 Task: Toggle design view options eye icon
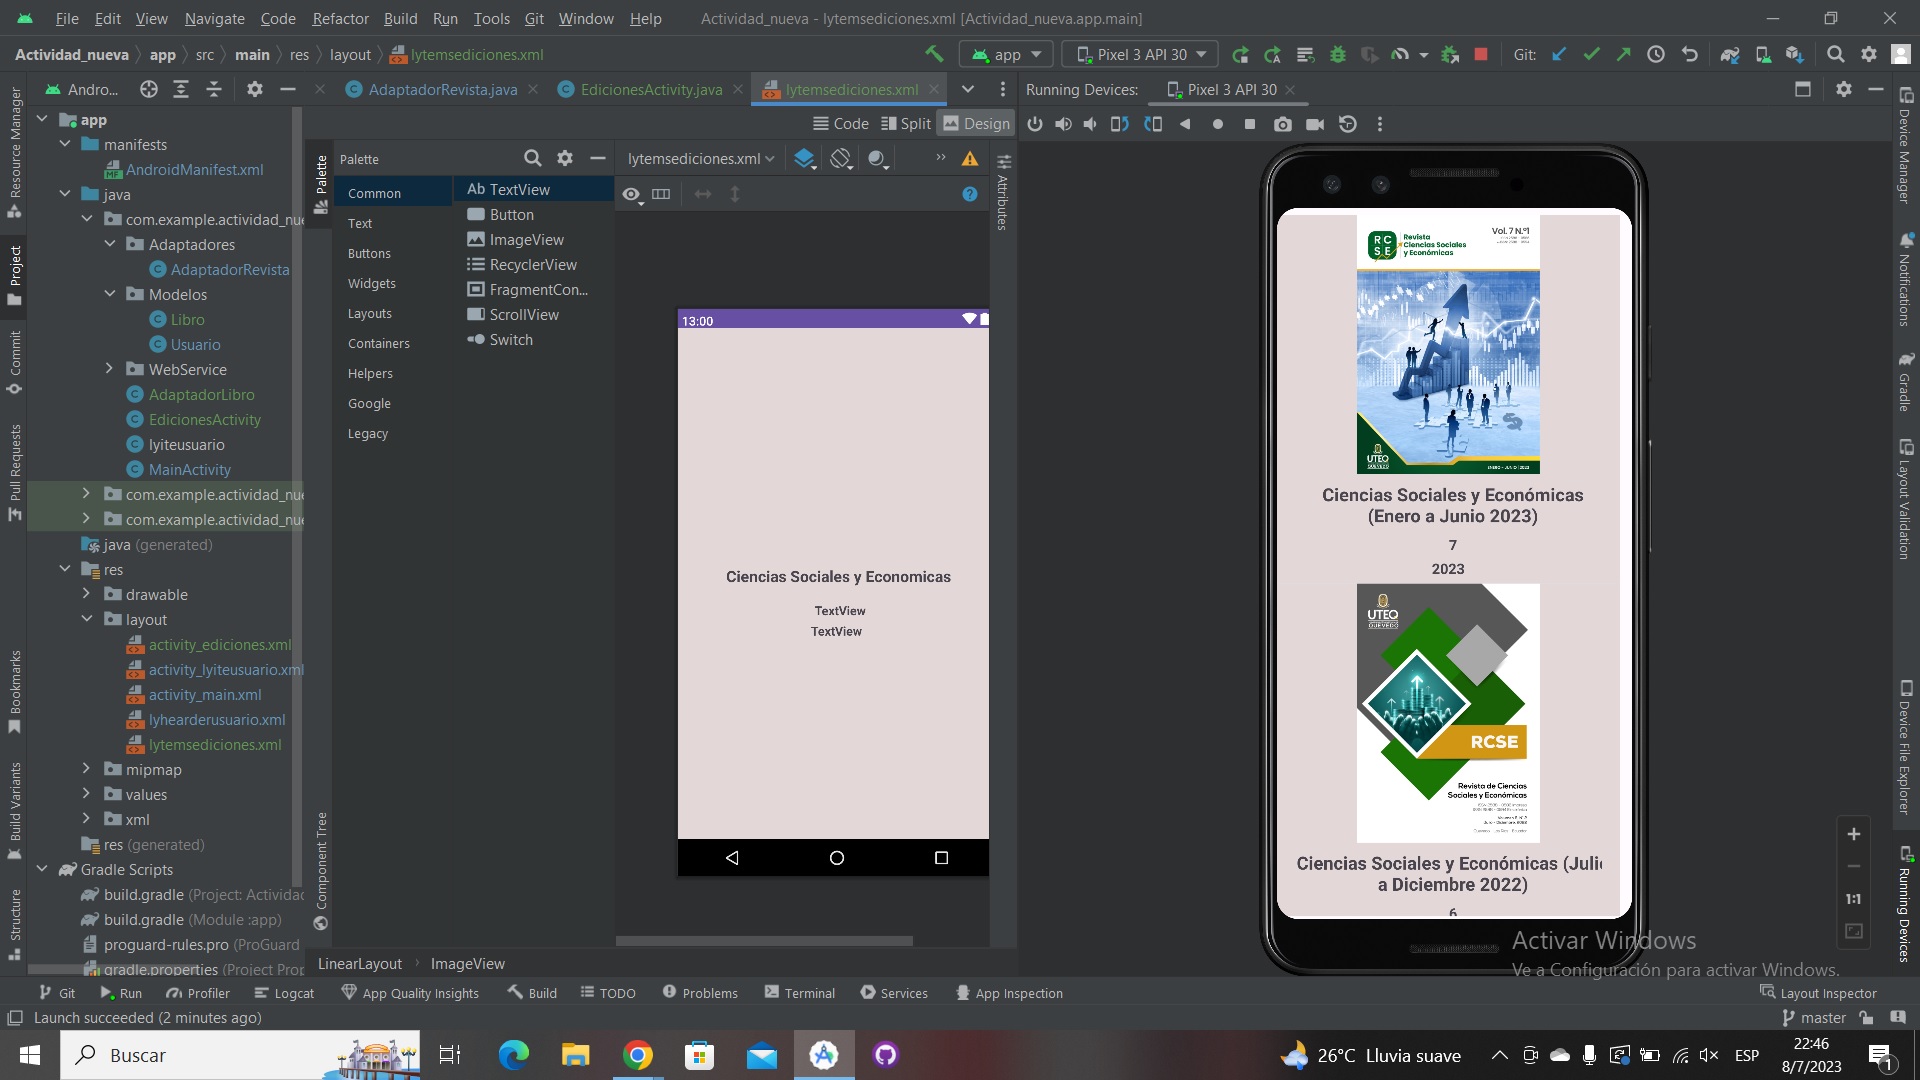(x=631, y=194)
